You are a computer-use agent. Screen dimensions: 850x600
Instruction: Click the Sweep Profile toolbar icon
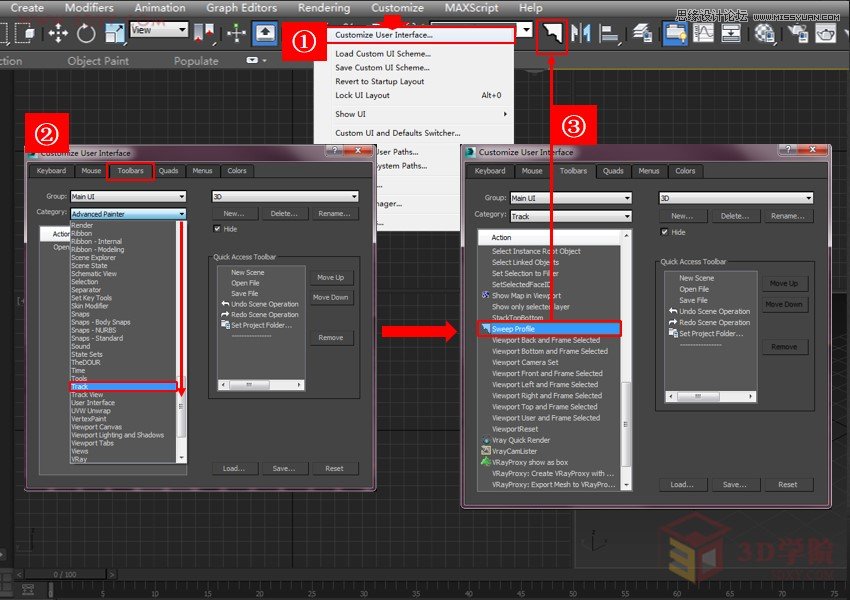[x=552, y=36]
